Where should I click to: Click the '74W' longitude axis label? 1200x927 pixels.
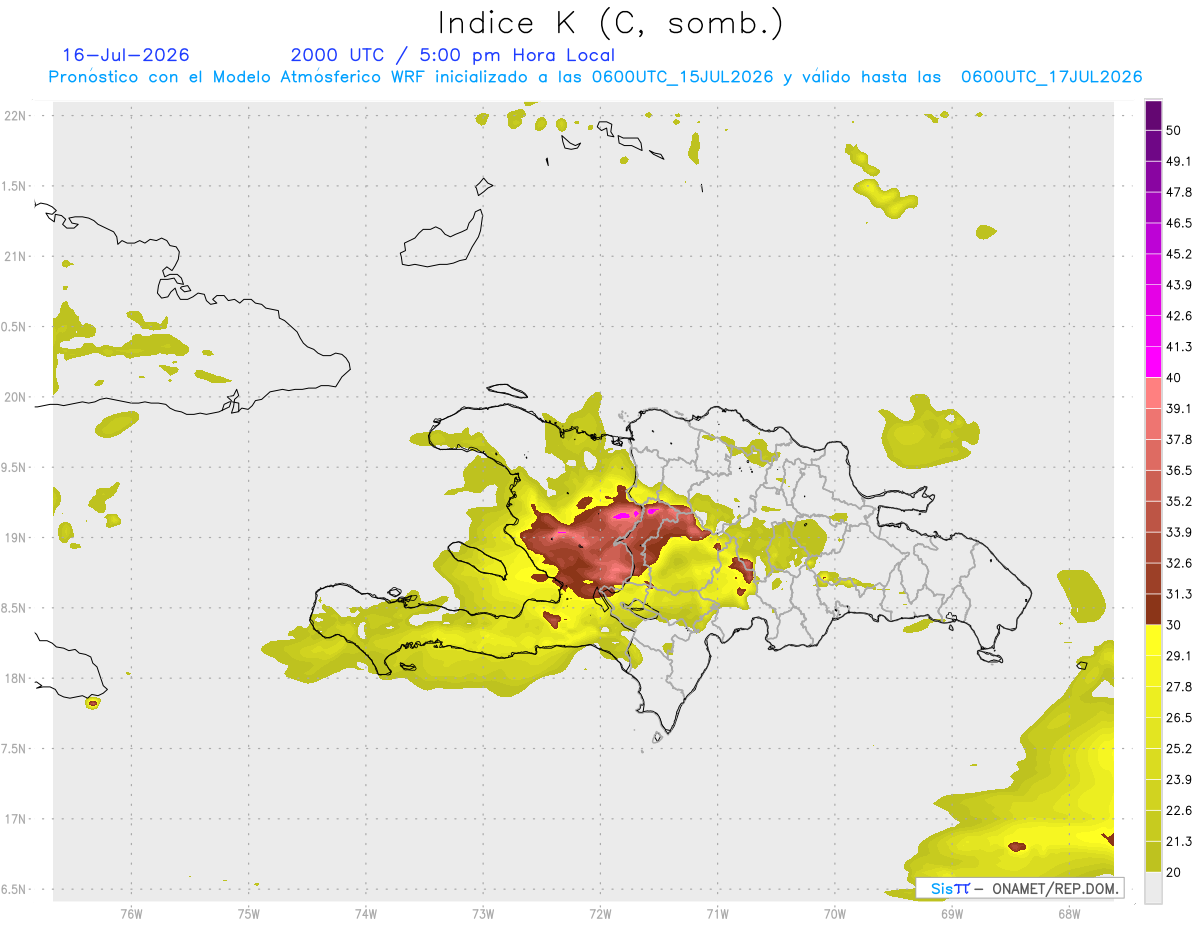click(x=366, y=913)
